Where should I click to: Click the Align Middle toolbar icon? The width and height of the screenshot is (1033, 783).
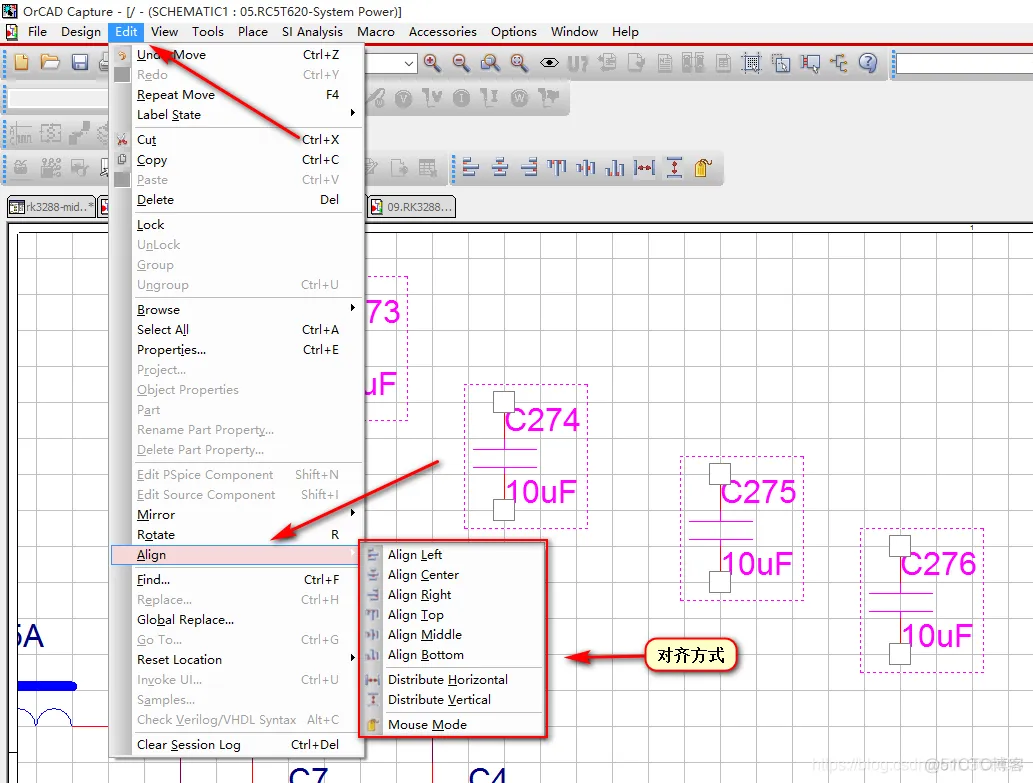point(585,167)
